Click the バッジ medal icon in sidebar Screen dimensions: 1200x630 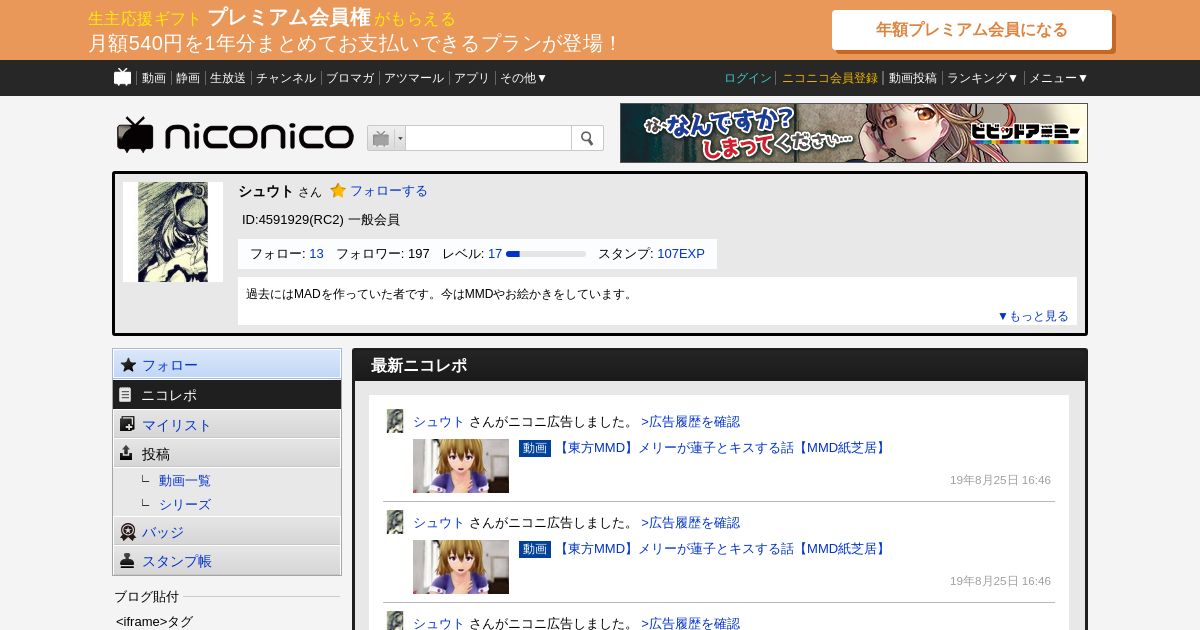pyautogui.click(x=128, y=532)
